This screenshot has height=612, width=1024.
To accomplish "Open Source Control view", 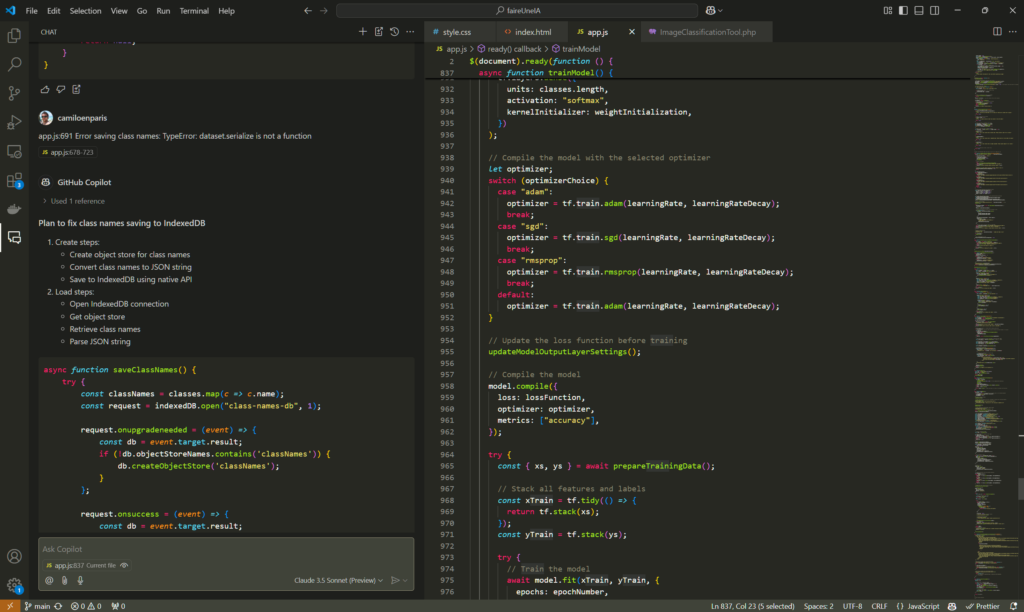I will (x=14, y=93).
